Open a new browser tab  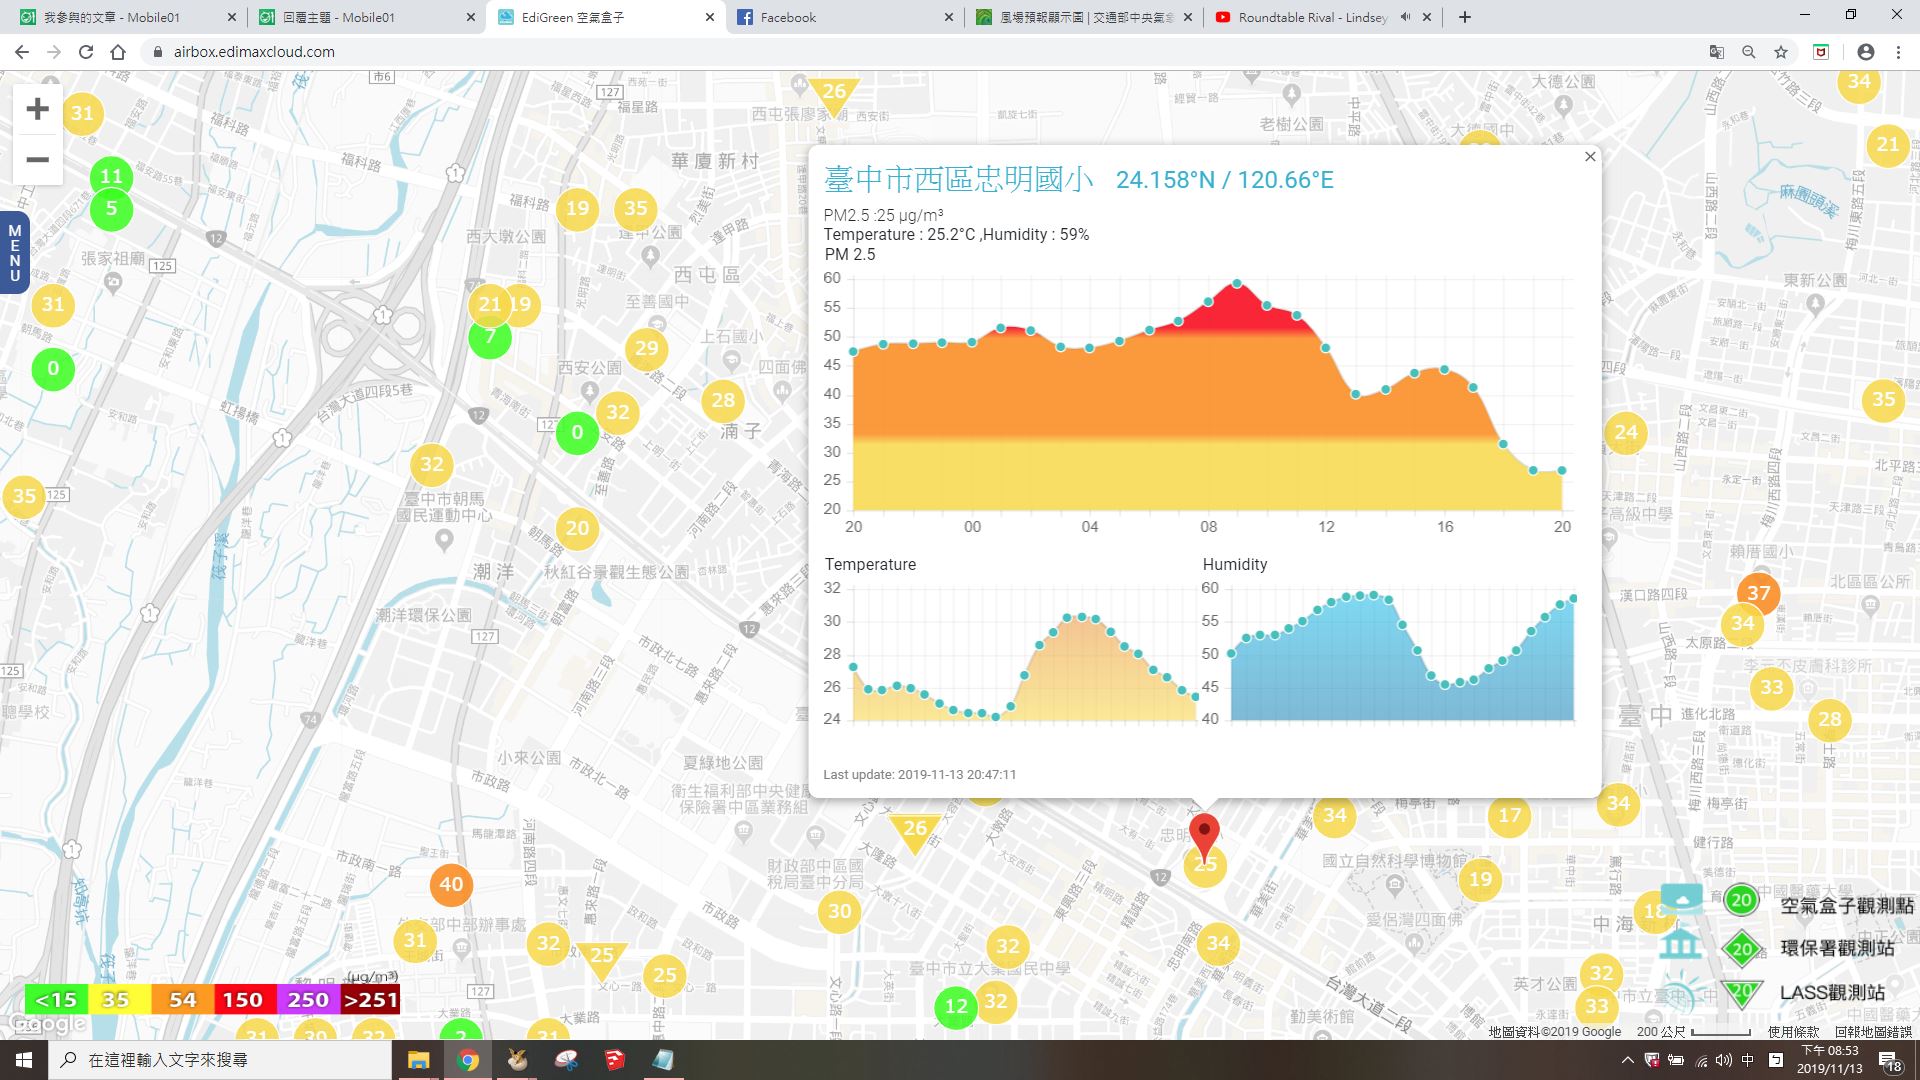click(1464, 17)
